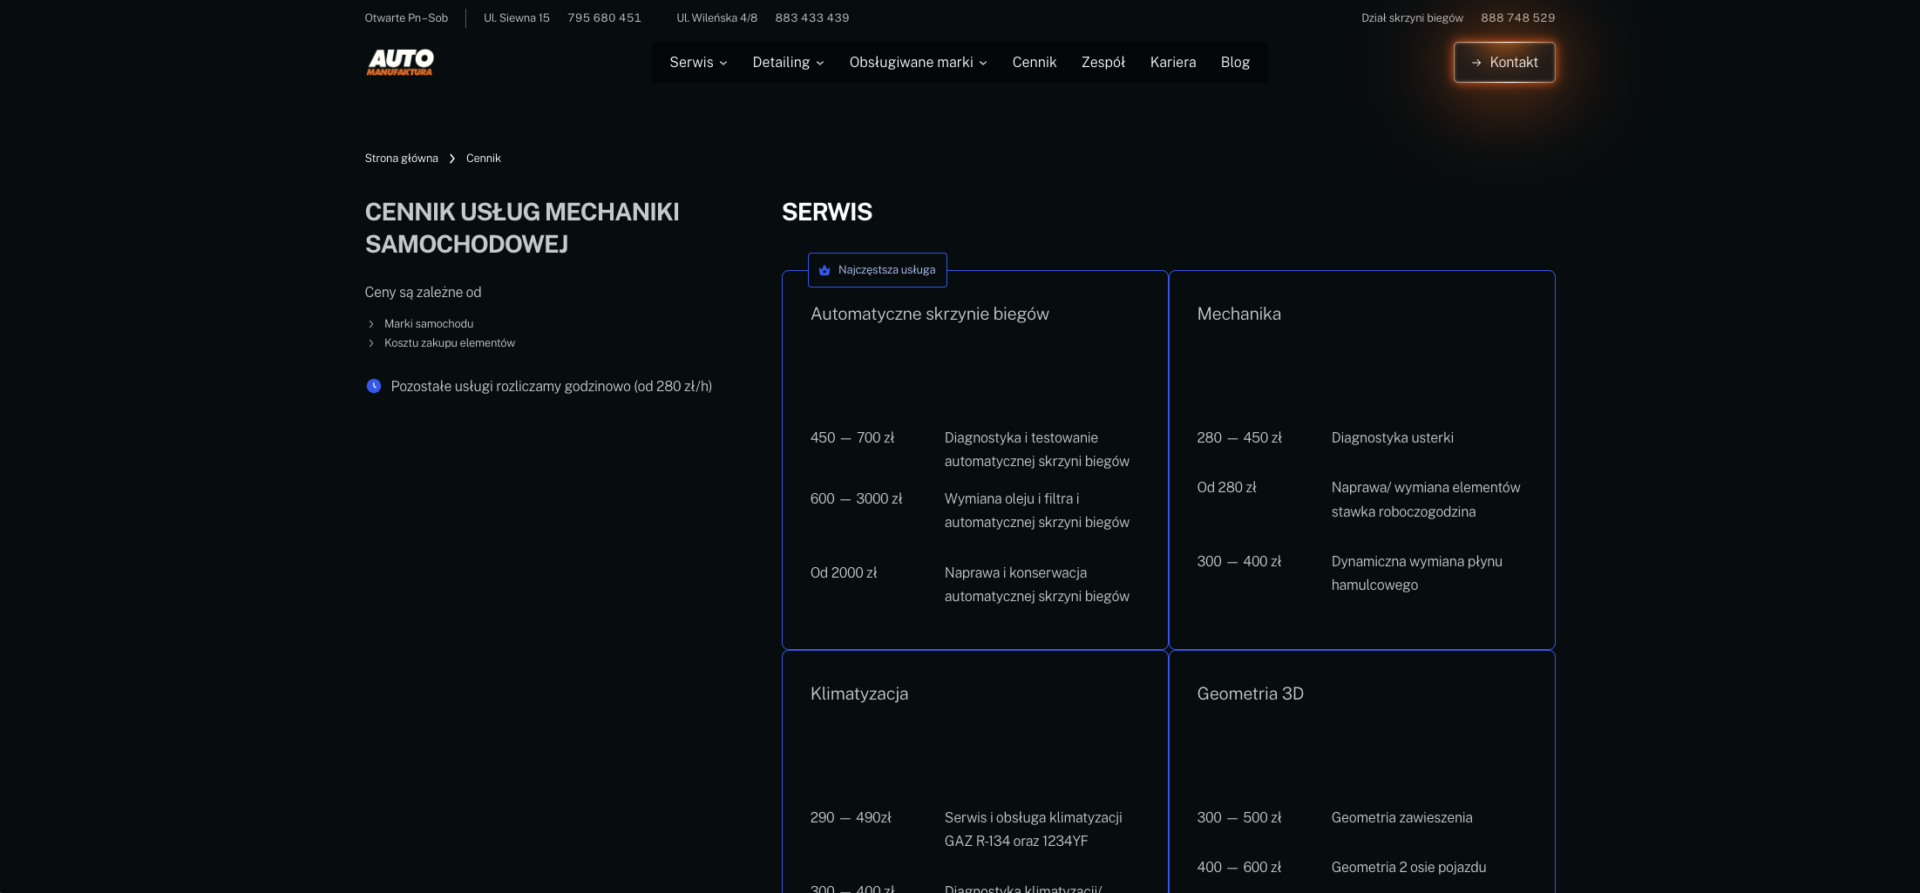Open the Blog menu item

pyautogui.click(x=1235, y=62)
